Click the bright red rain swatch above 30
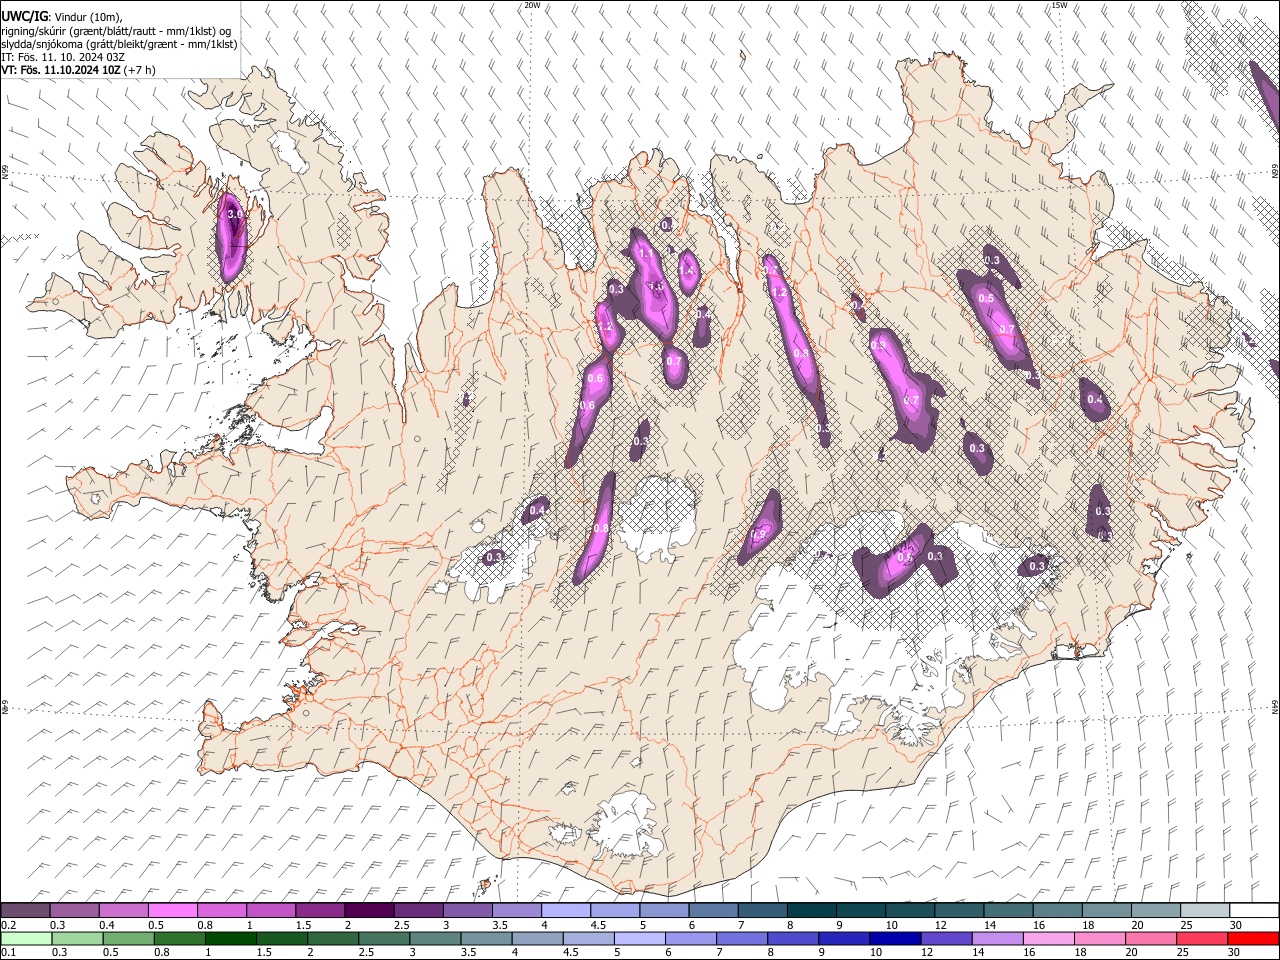This screenshot has width=1280, height=960. pos(1254,938)
